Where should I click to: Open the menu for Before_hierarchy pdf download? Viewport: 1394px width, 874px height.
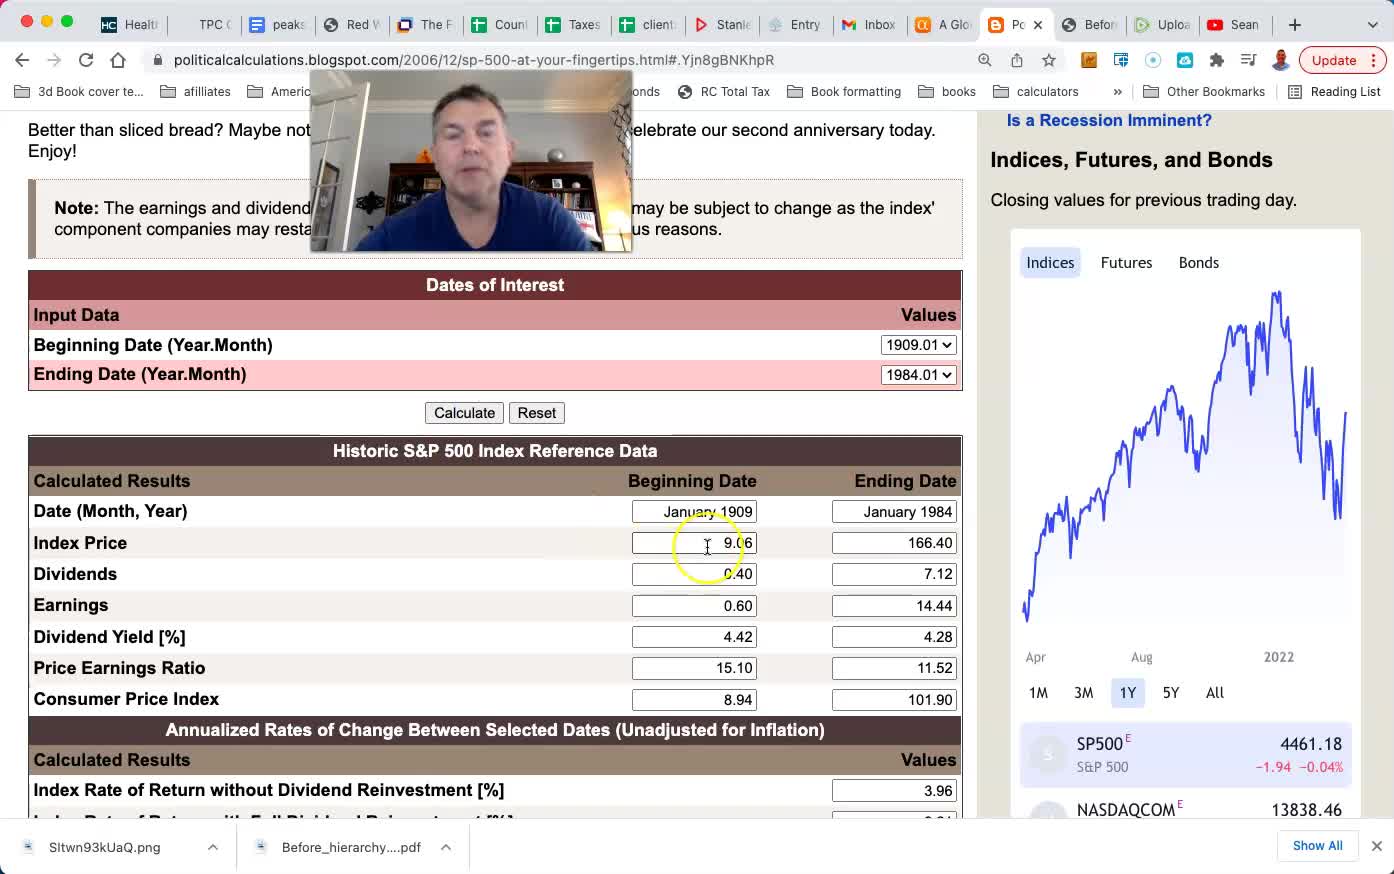tap(446, 847)
